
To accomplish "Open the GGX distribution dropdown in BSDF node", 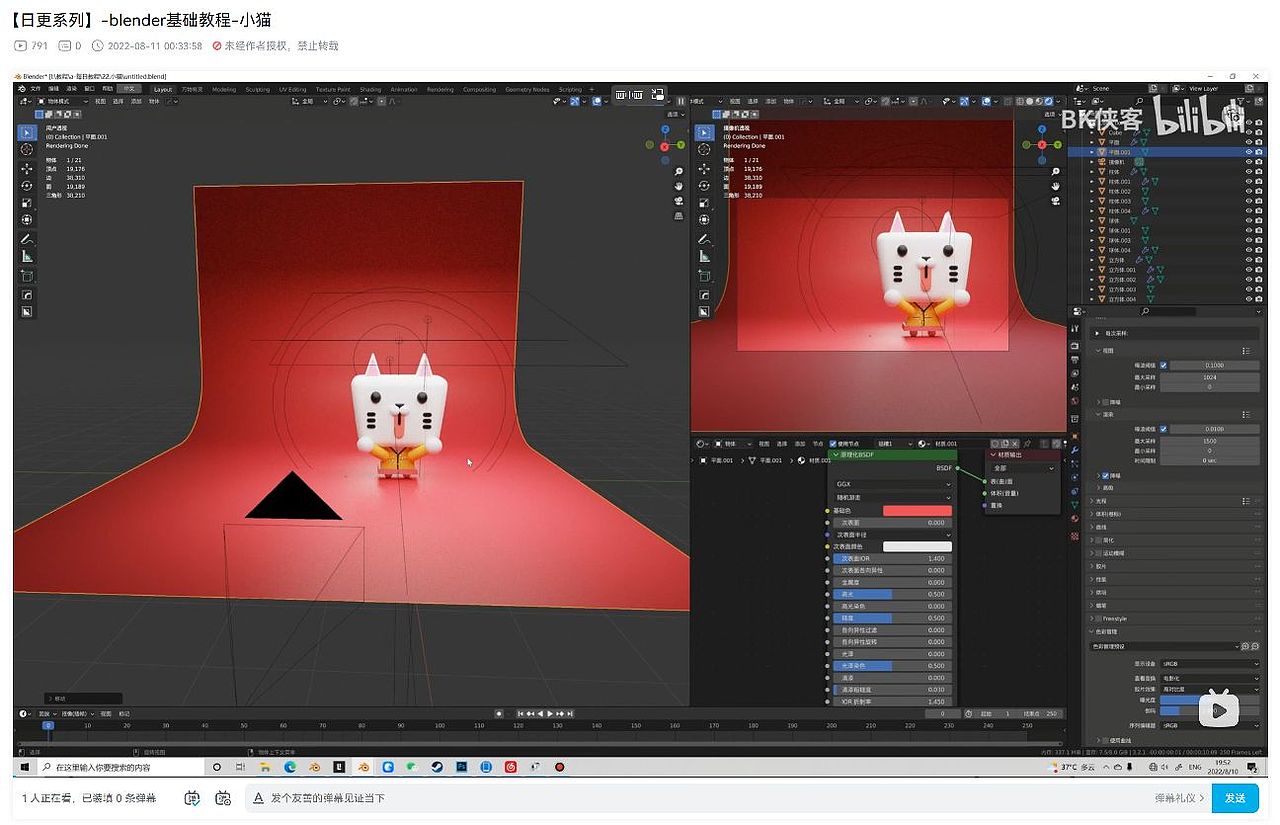I will (x=890, y=483).
